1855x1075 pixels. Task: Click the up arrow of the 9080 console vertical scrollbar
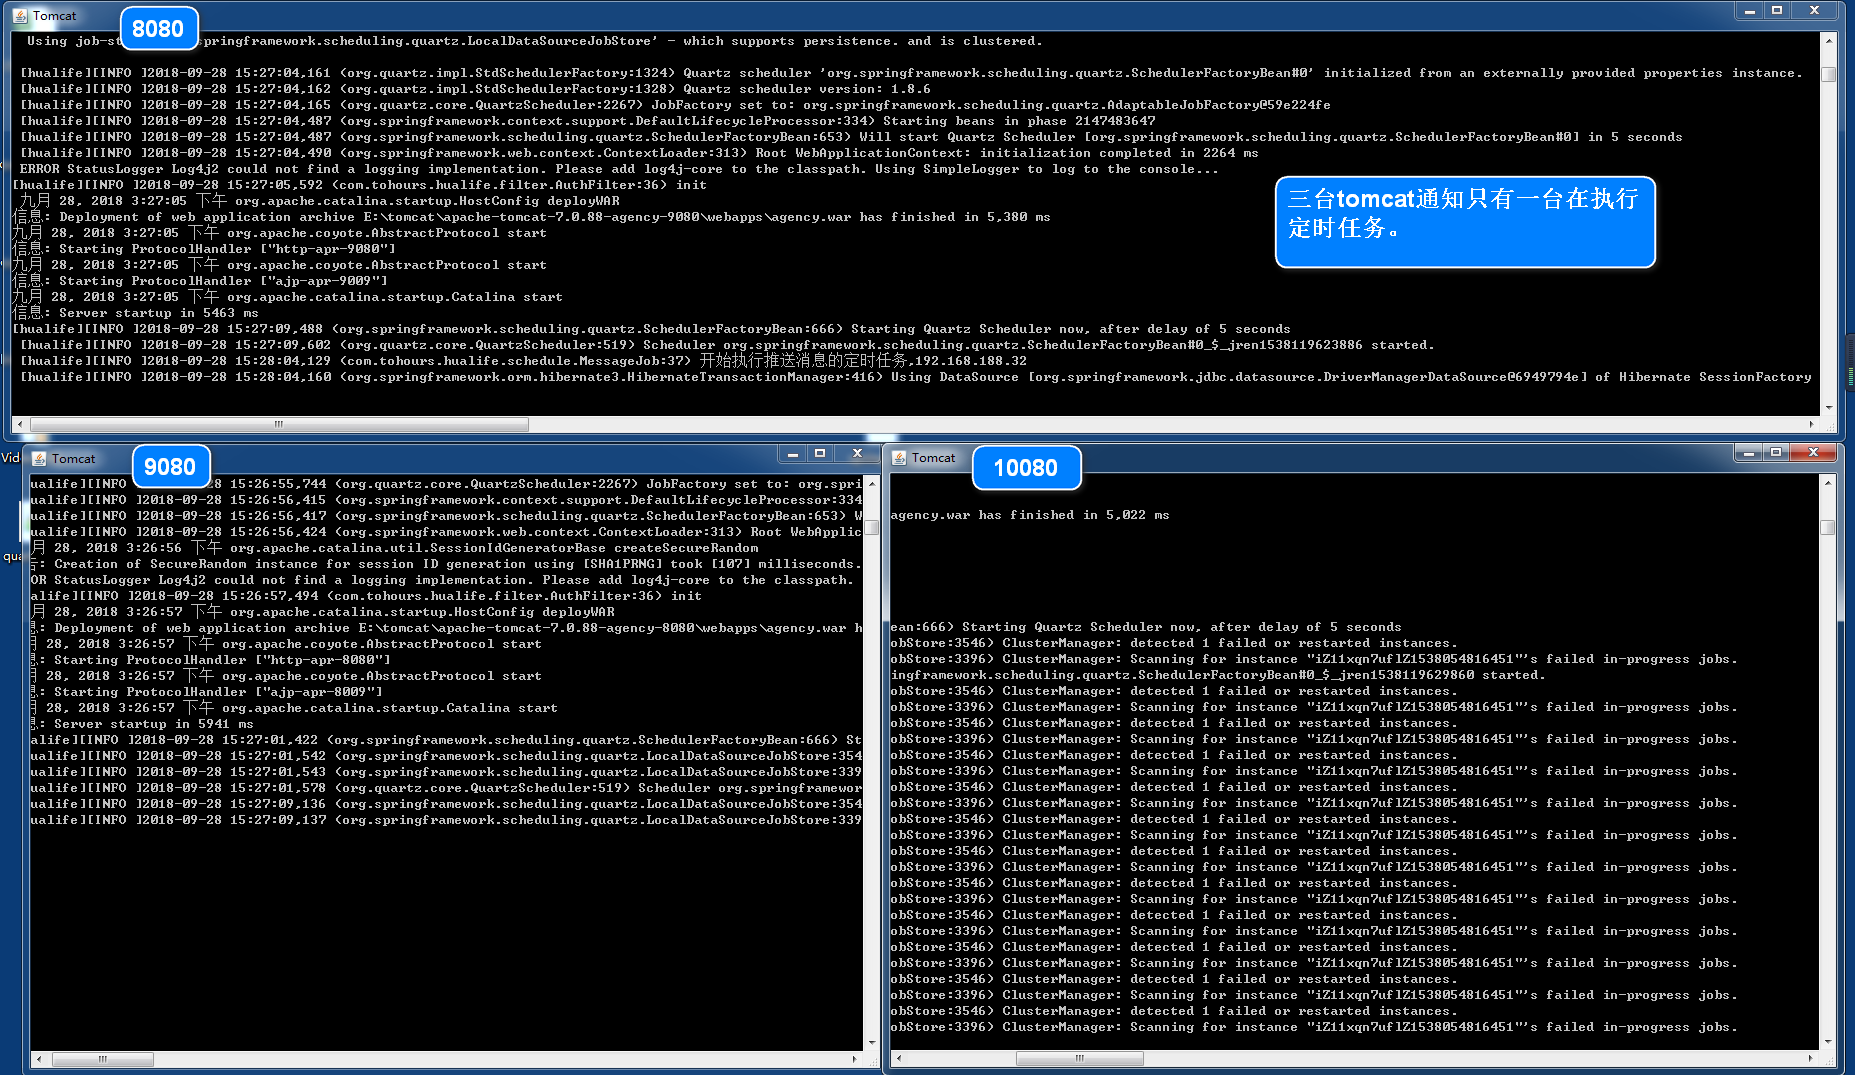pos(872,483)
